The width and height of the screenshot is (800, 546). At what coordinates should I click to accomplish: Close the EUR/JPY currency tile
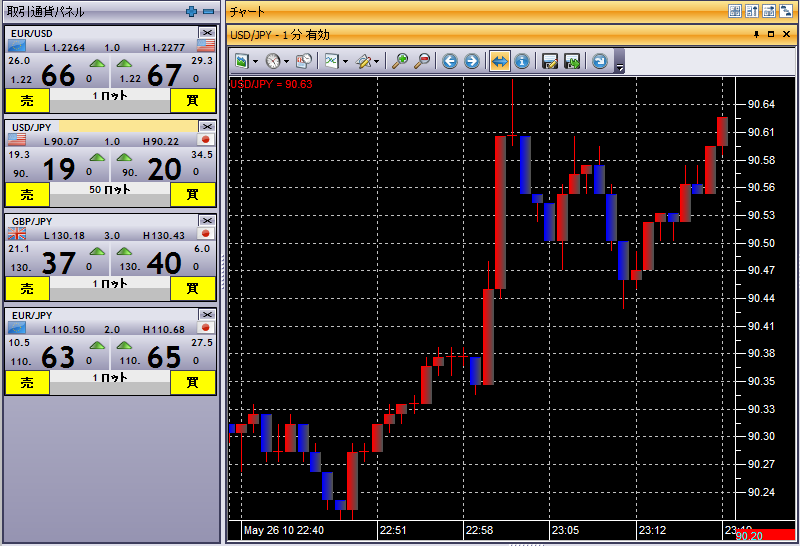point(207,314)
